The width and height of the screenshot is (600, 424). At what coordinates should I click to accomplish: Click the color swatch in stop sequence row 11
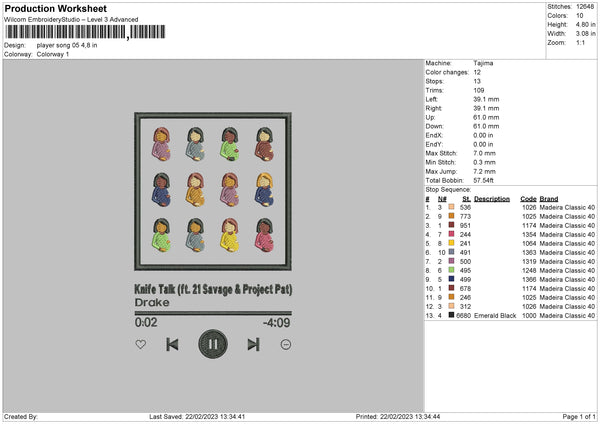pyautogui.click(x=452, y=297)
